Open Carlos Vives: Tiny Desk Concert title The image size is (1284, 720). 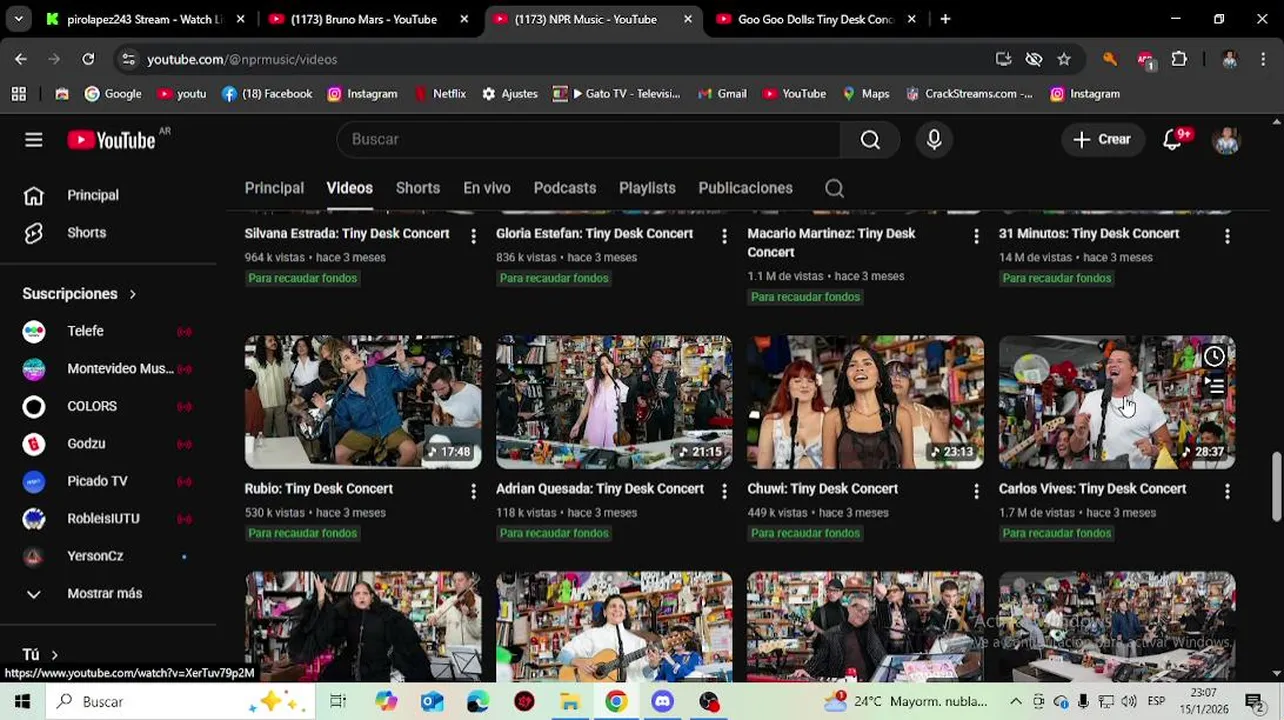click(x=1092, y=489)
